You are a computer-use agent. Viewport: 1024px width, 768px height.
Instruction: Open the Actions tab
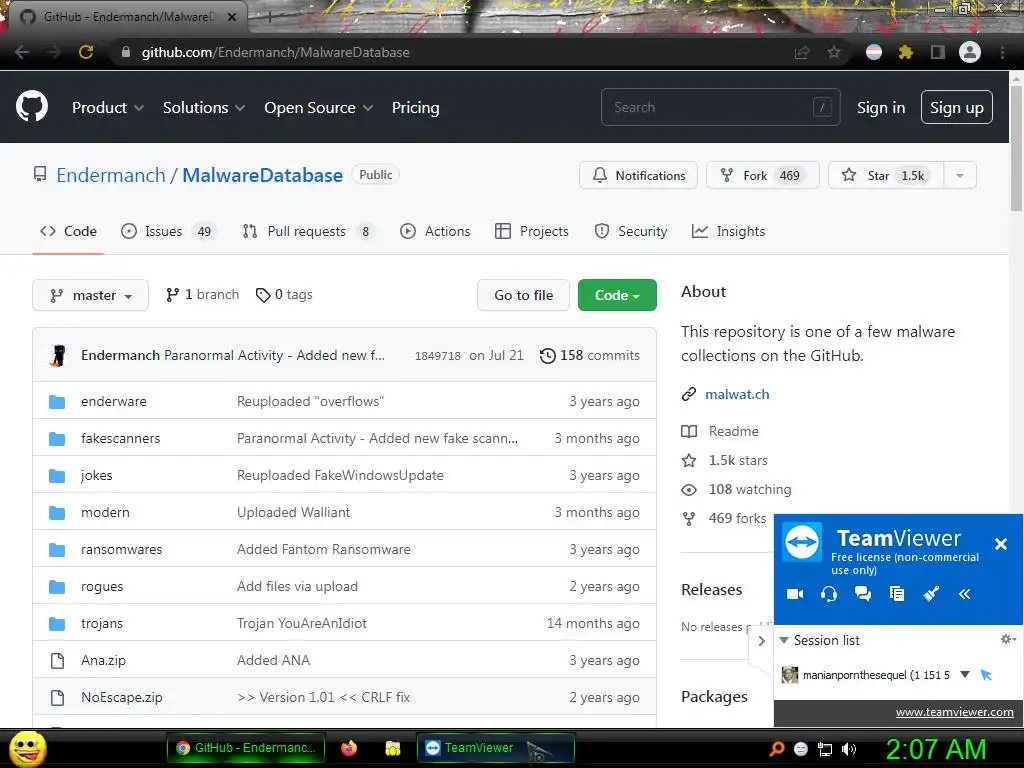[435, 231]
